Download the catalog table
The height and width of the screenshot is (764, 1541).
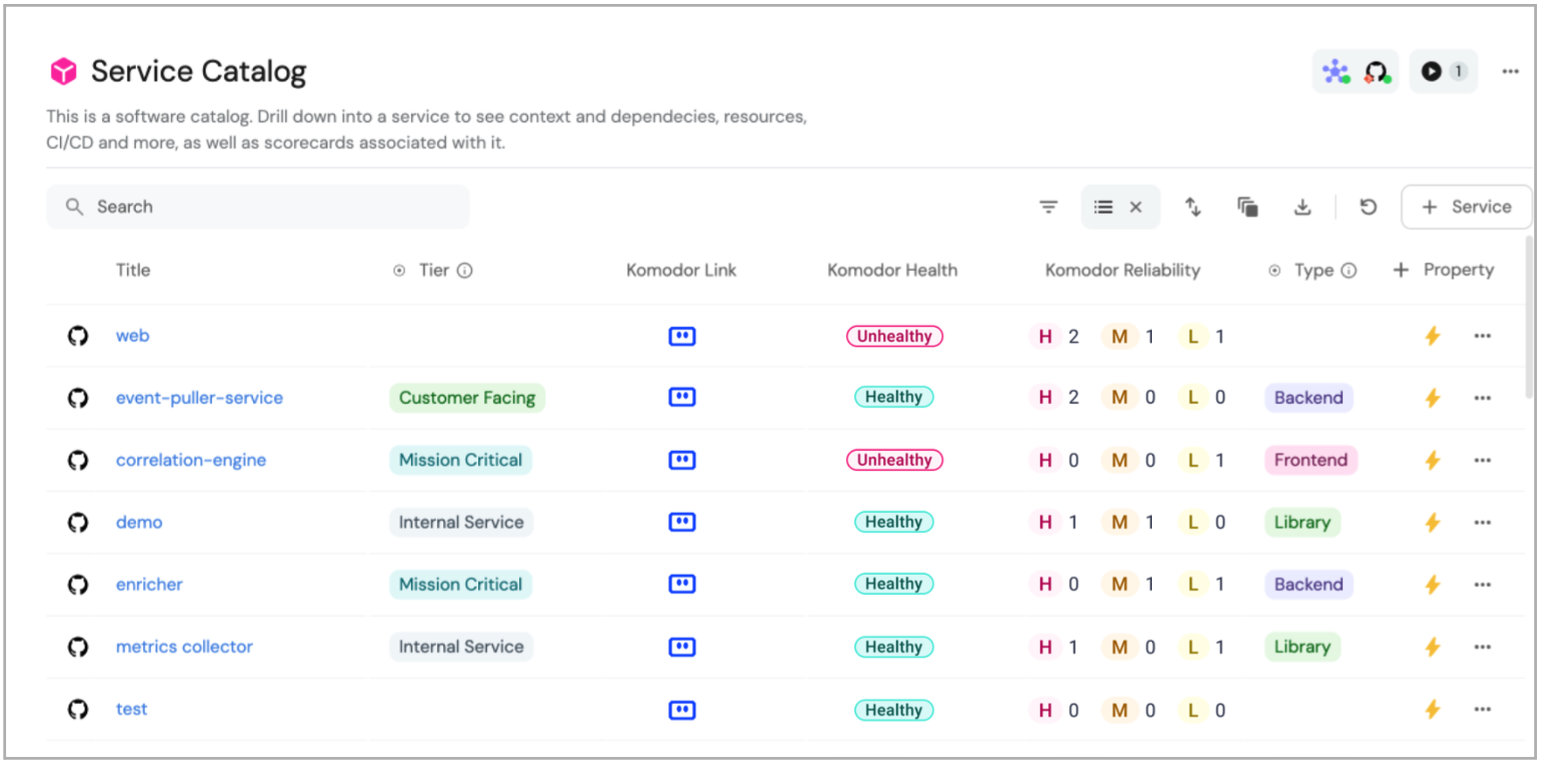click(1302, 207)
